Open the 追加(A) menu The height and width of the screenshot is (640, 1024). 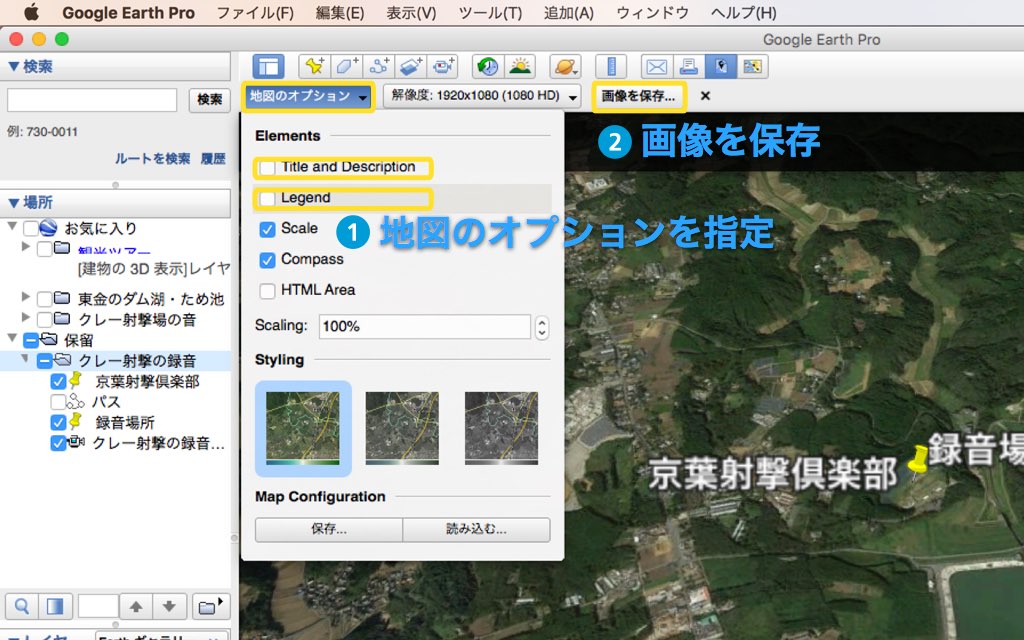click(x=569, y=13)
